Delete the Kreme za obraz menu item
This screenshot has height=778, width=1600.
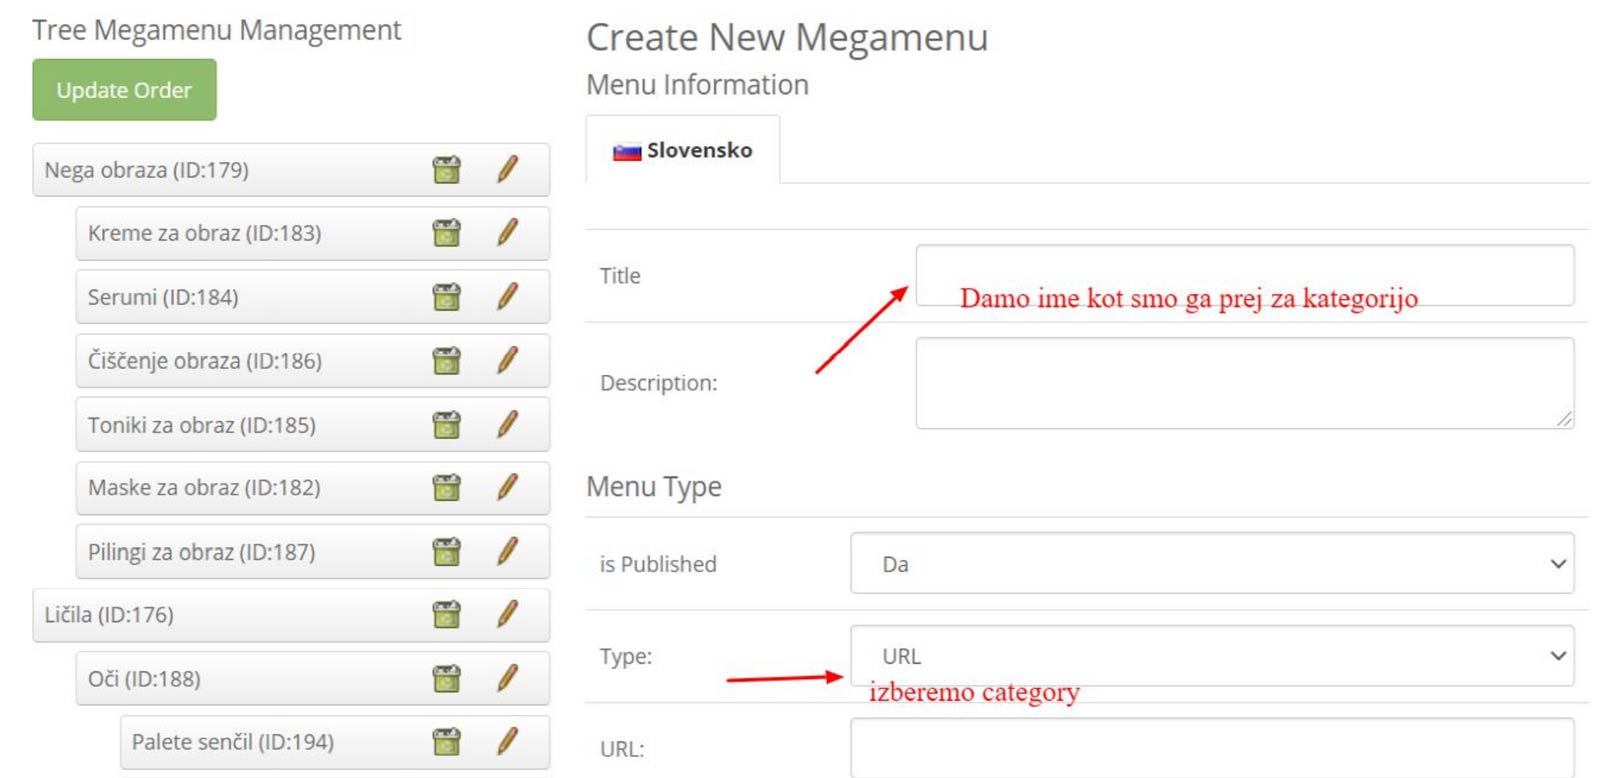click(446, 233)
